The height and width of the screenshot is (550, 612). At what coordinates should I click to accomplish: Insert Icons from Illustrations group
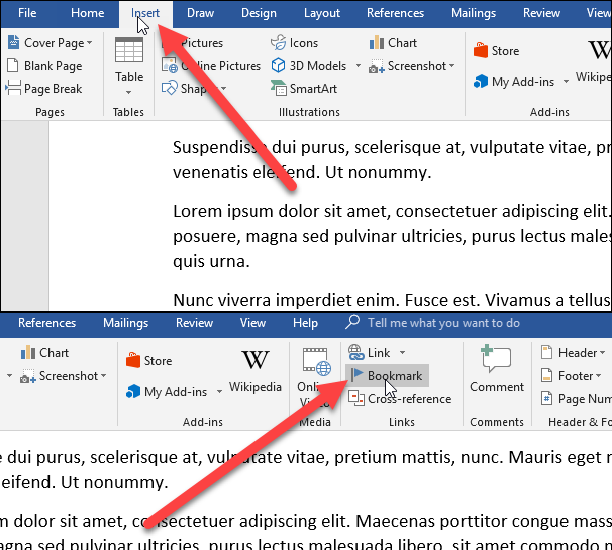point(295,43)
